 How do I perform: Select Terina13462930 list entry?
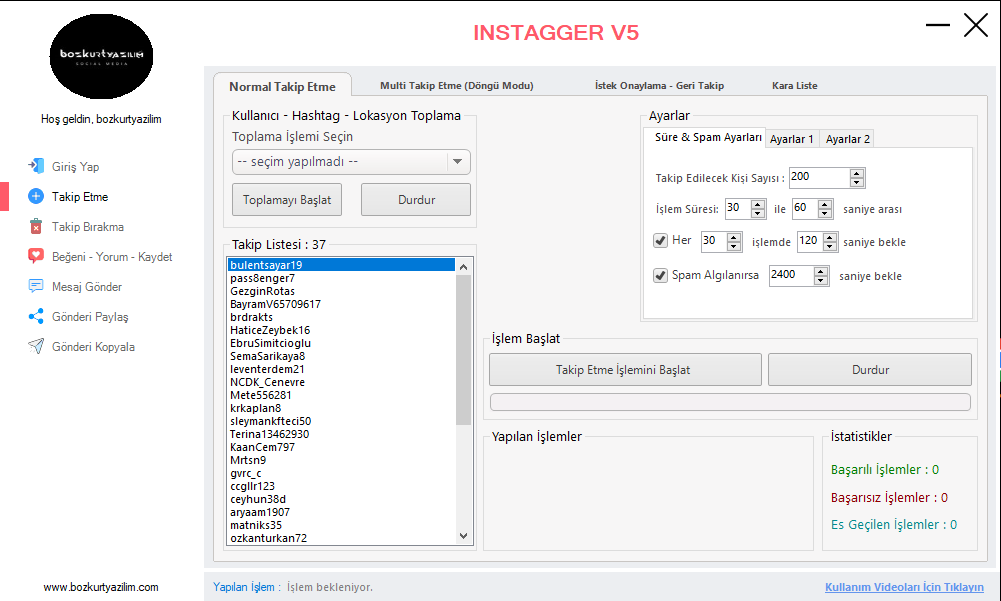[342, 434]
